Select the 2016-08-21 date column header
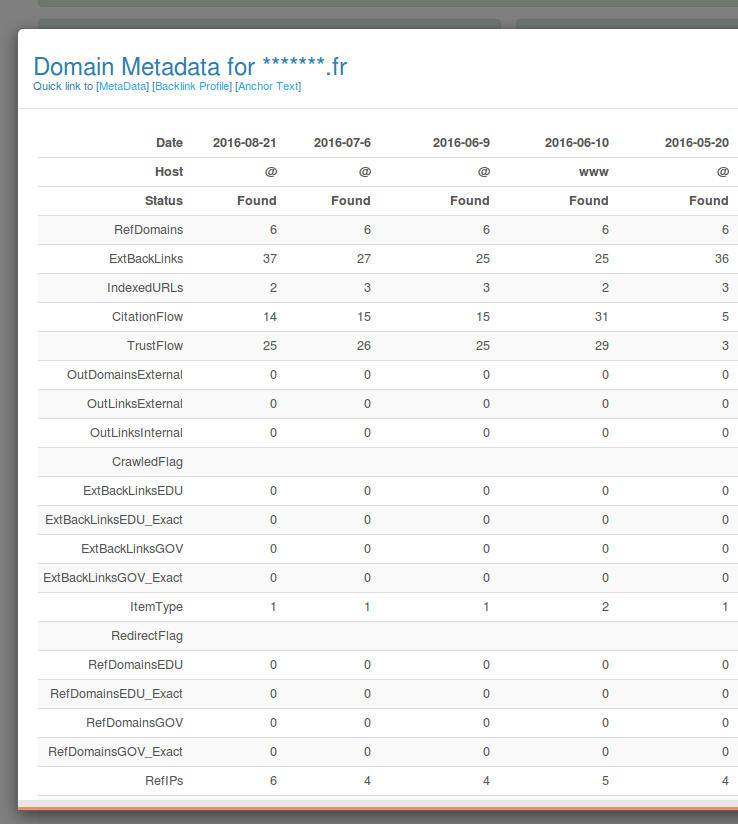This screenshot has width=738, height=824. click(x=244, y=143)
